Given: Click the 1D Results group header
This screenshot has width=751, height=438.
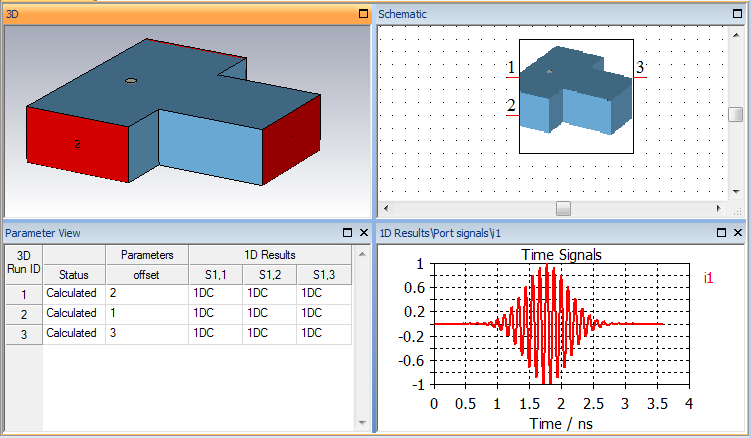Looking at the screenshot, I should coord(270,254).
